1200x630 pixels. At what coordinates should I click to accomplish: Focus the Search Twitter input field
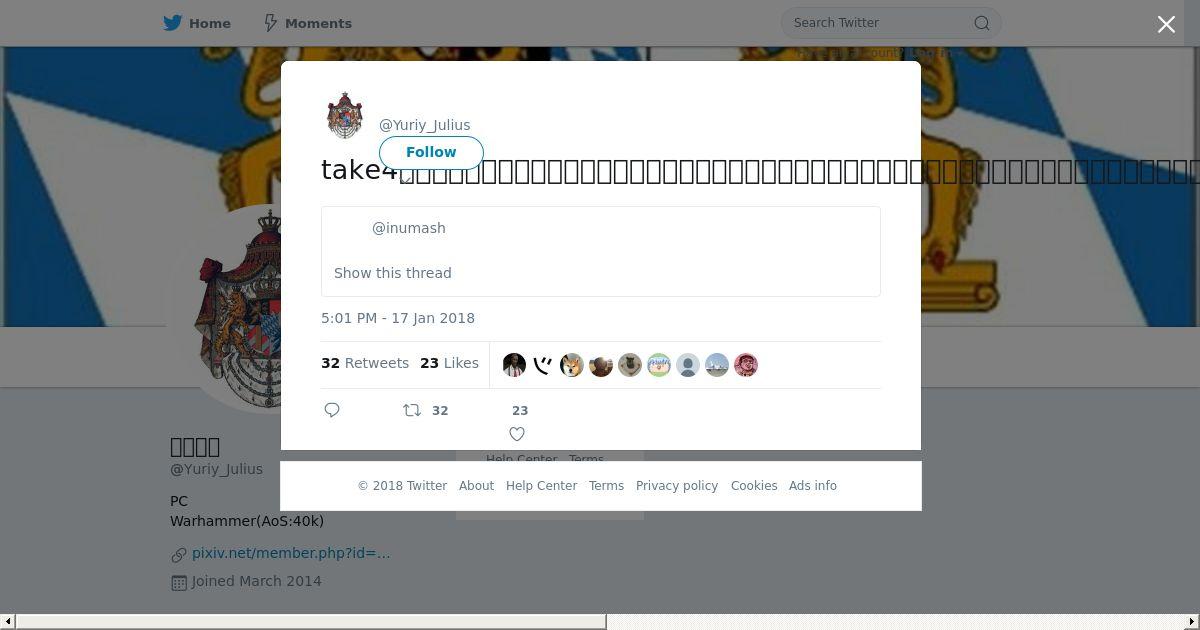click(880, 23)
